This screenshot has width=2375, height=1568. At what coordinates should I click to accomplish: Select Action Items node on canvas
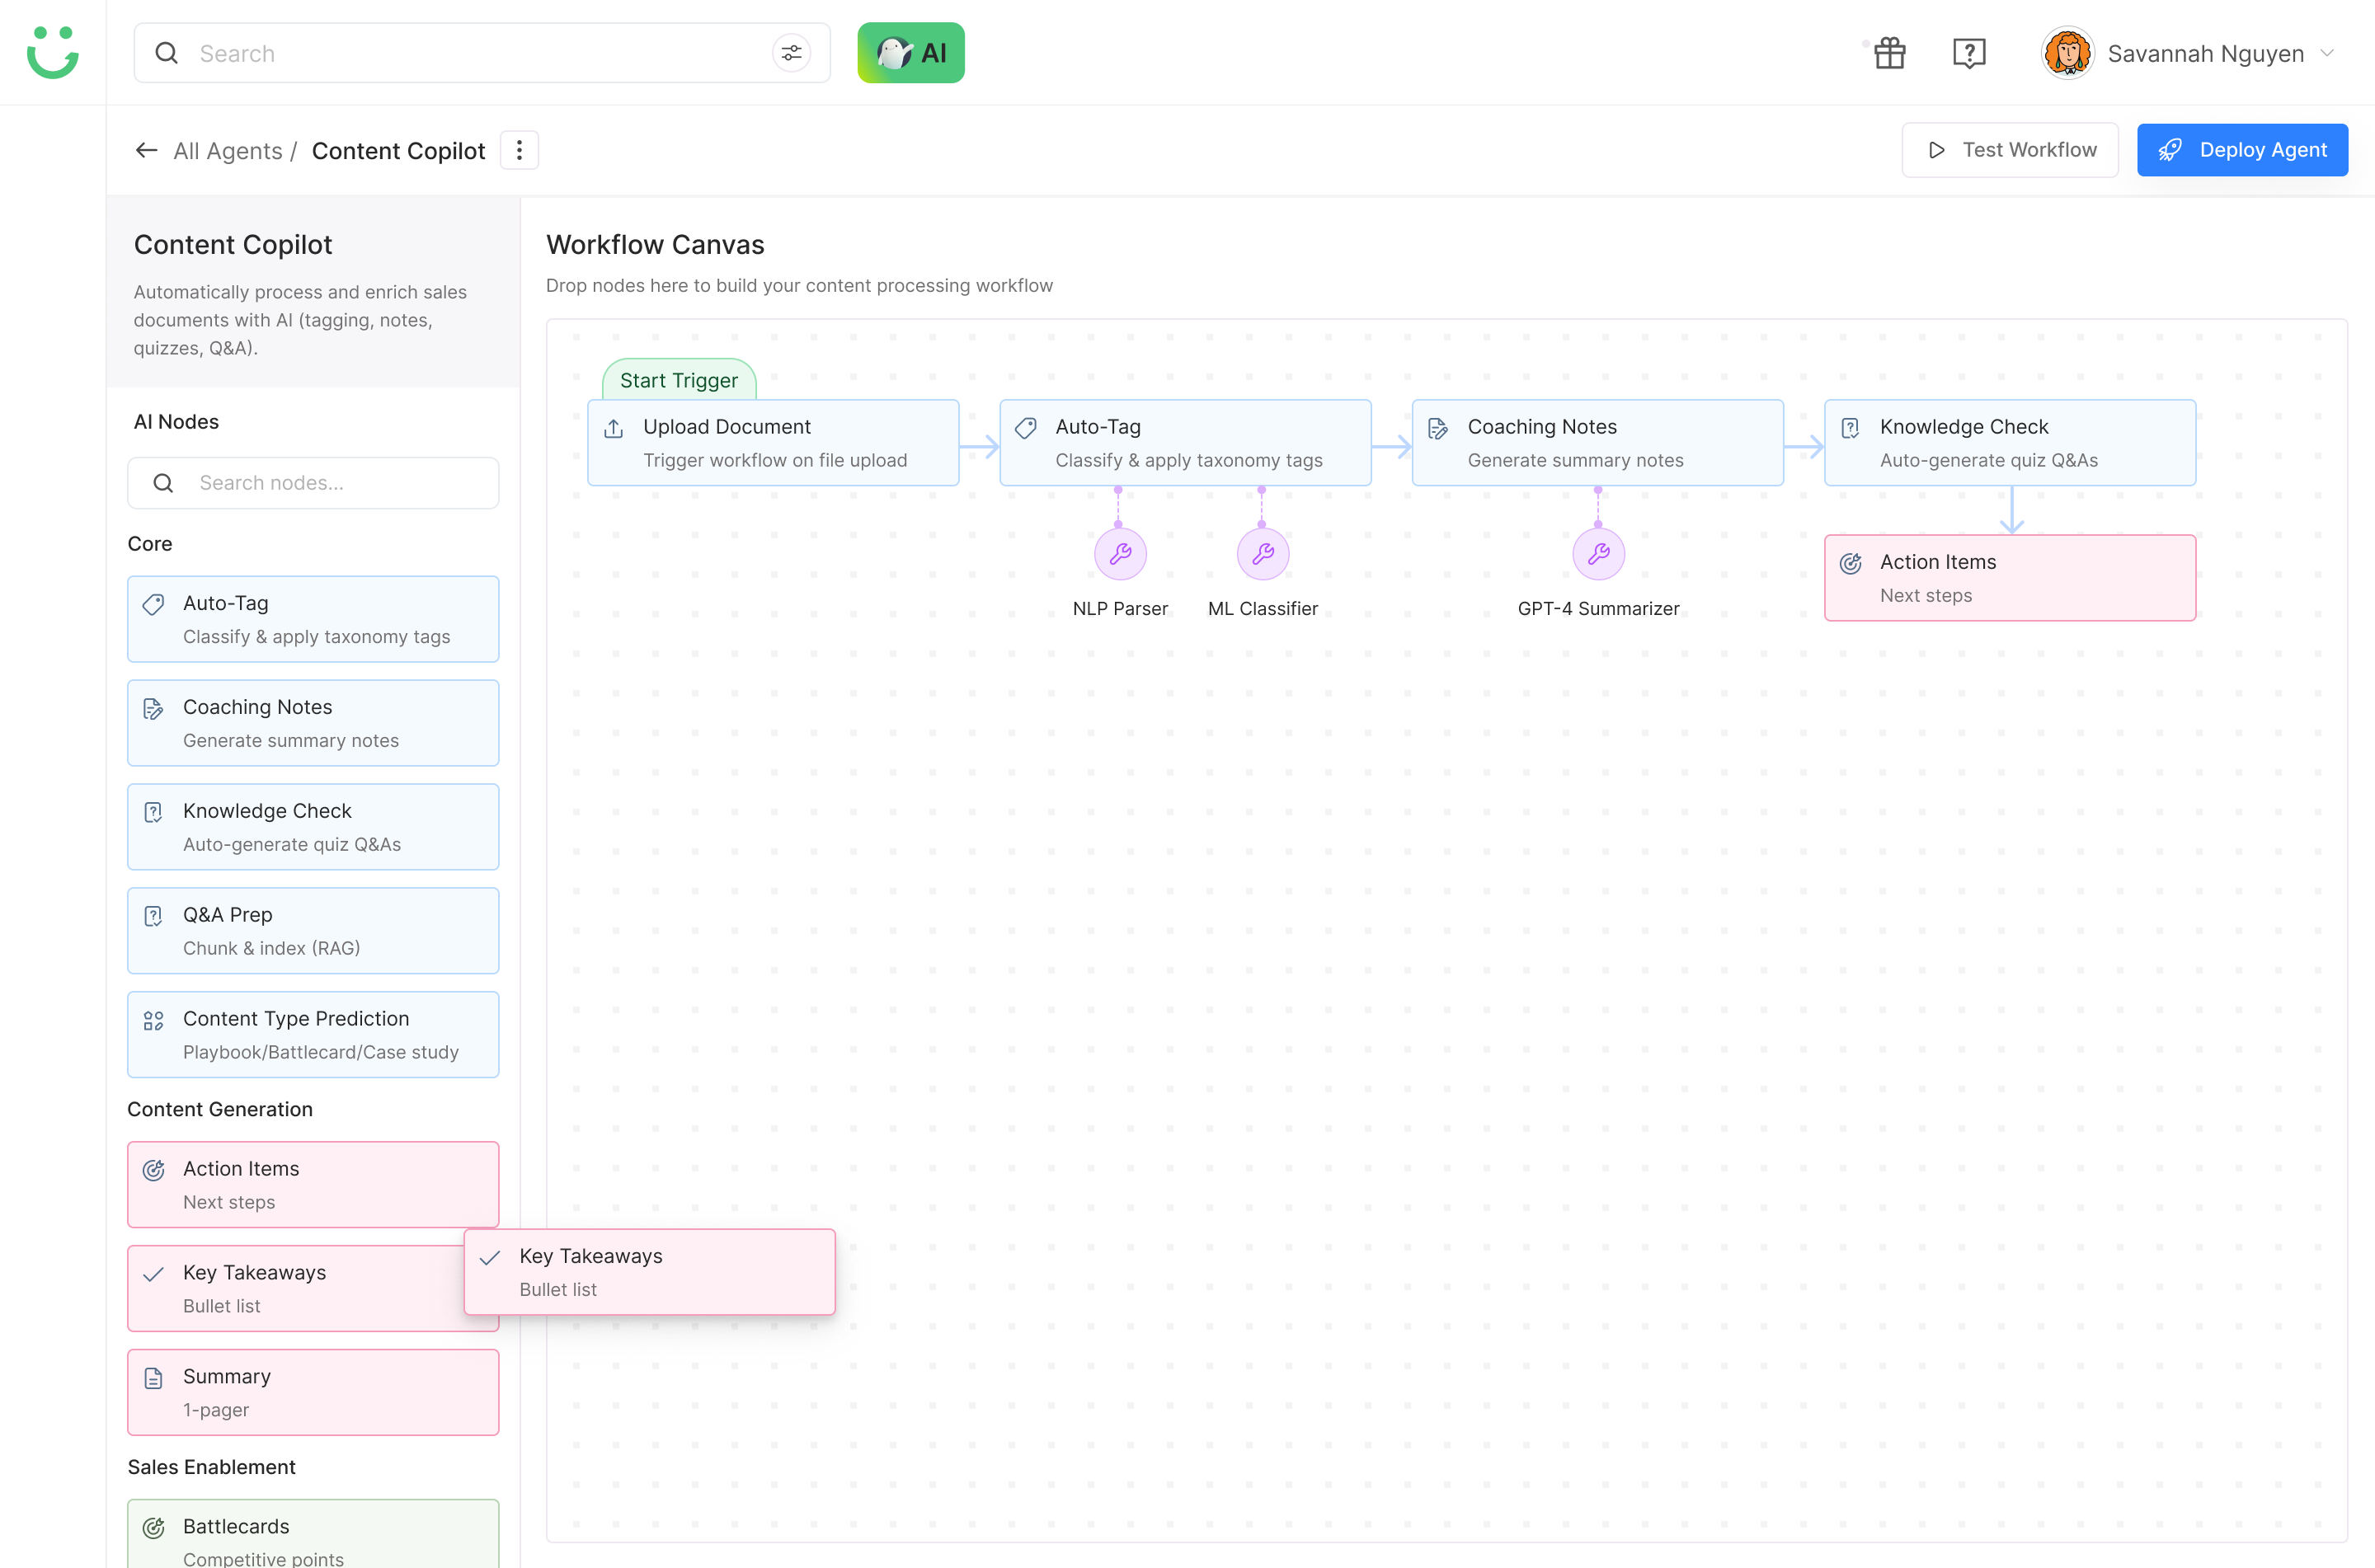(x=2010, y=578)
